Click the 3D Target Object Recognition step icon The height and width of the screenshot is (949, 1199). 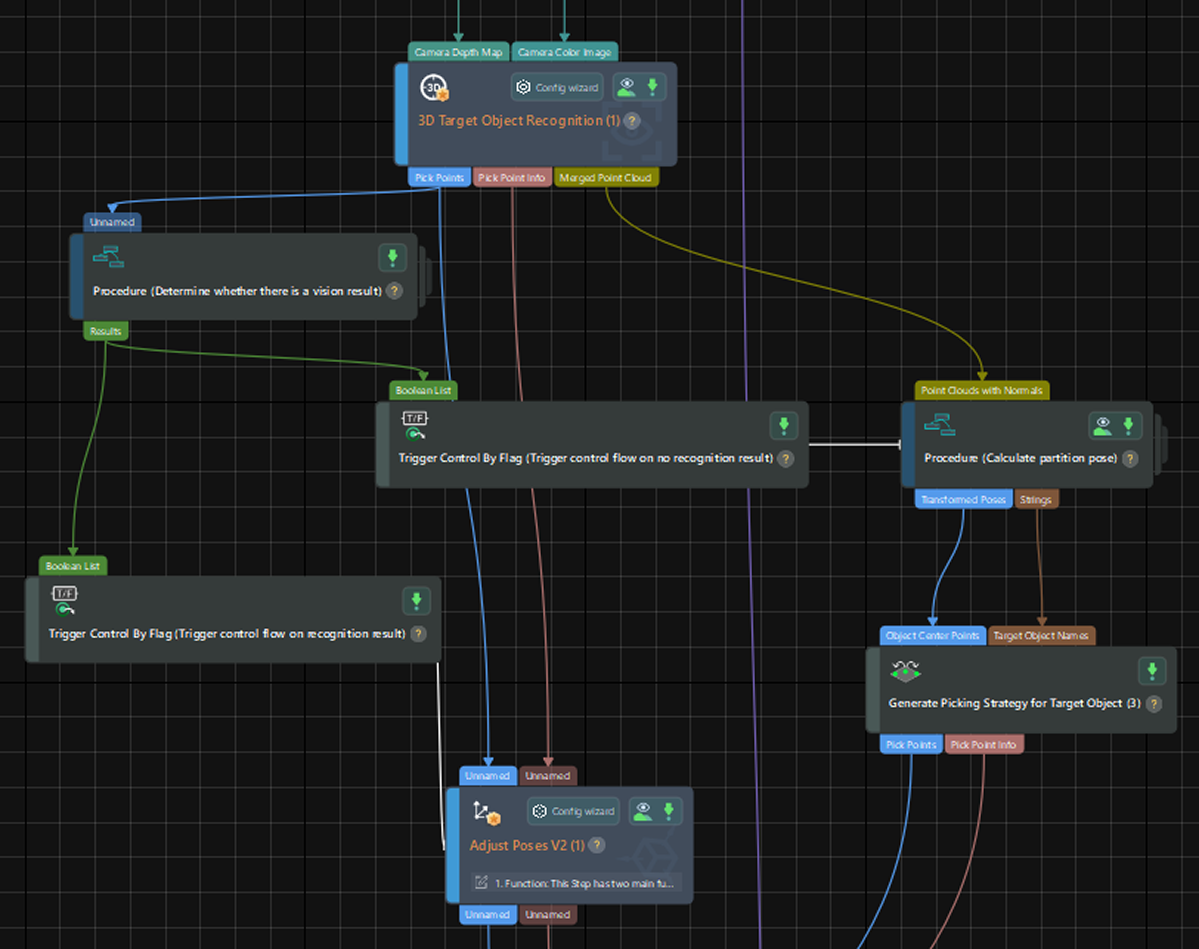pos(434,88)
